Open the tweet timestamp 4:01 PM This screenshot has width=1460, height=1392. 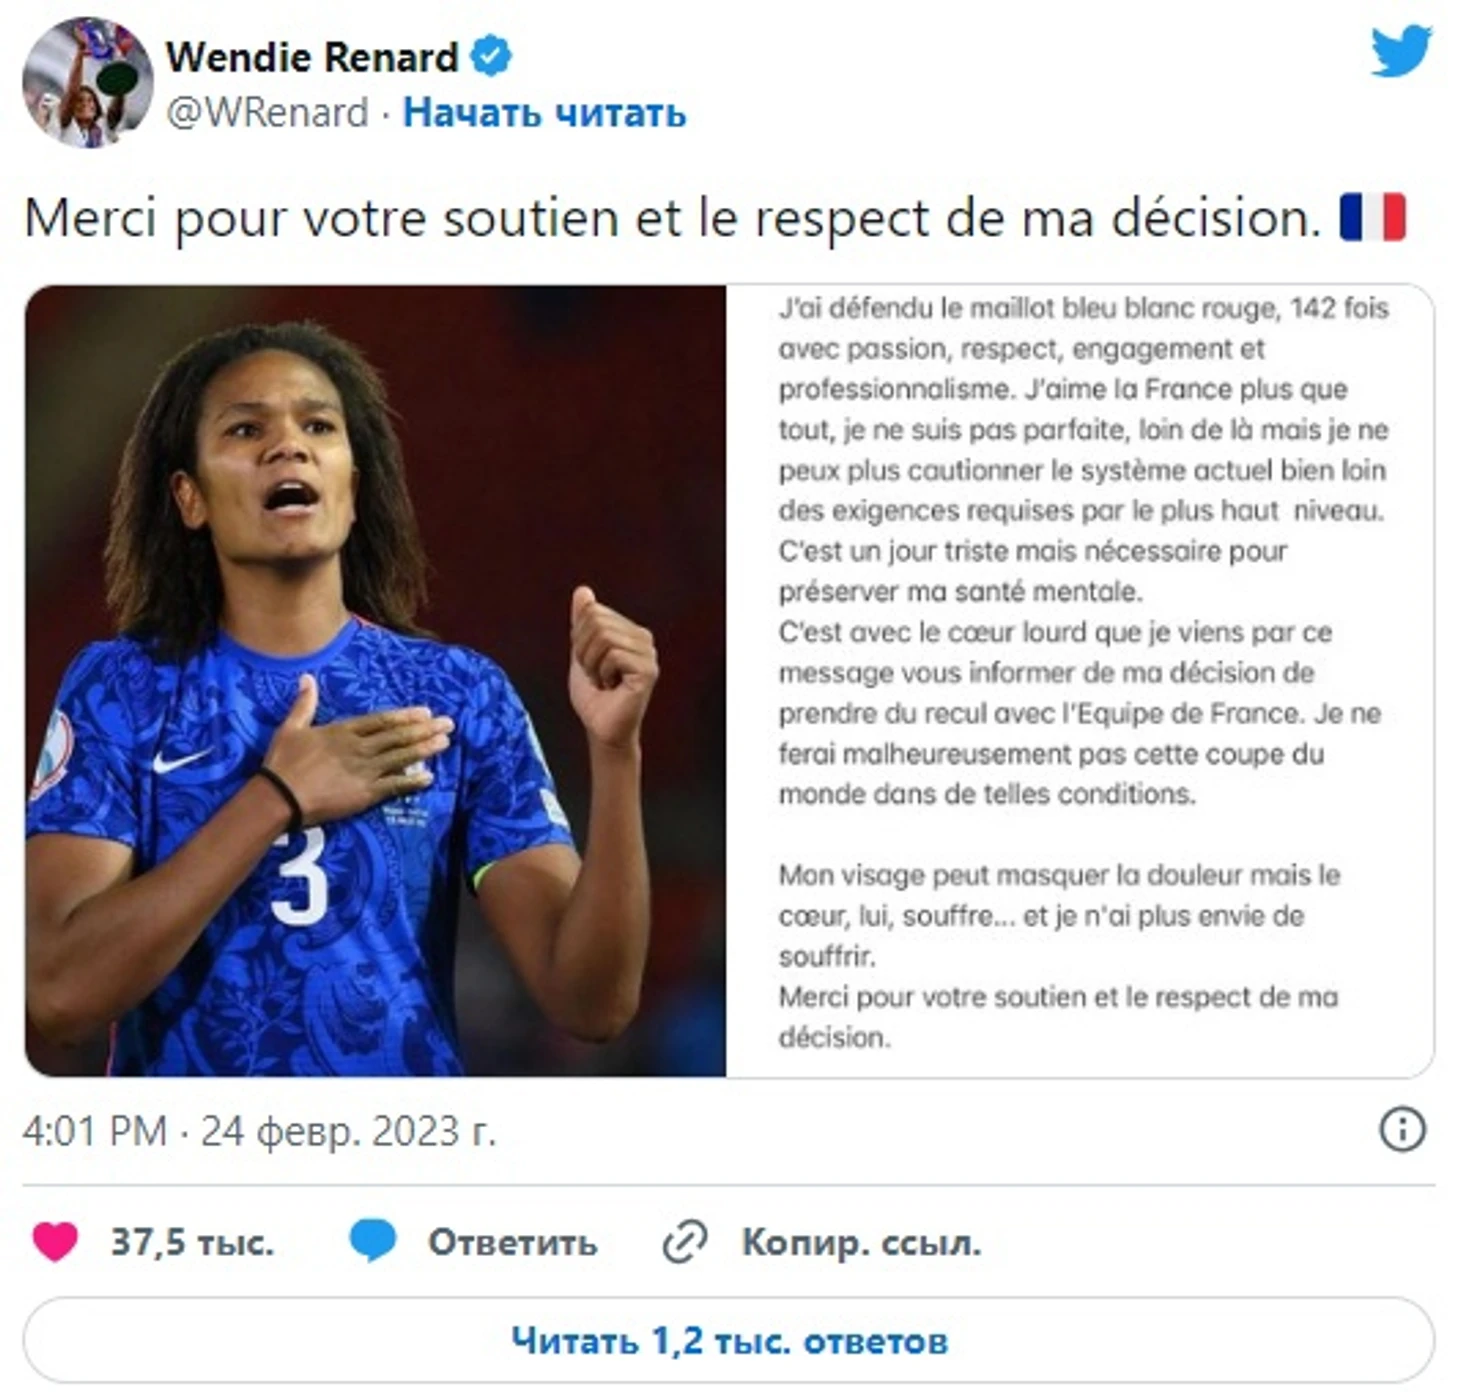pyautogui.click(x=94, y=1131)
